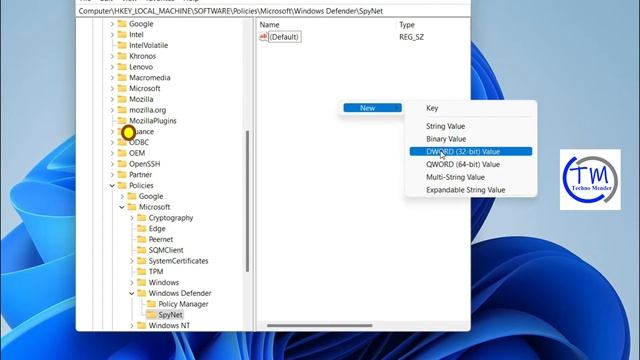Screen dimensions: 640x360
Task: Click the SystemCertificates folder icon
Action: point(142,261)
